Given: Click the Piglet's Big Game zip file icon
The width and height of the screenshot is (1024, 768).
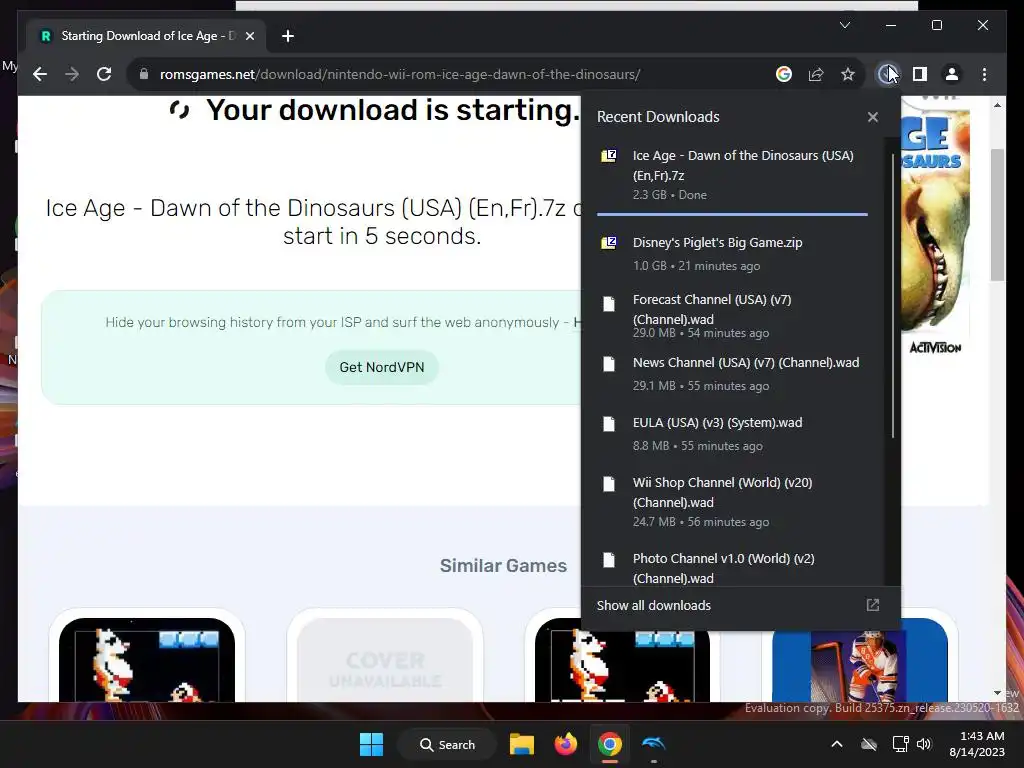Looking at the screenshot, I should 609,243.
